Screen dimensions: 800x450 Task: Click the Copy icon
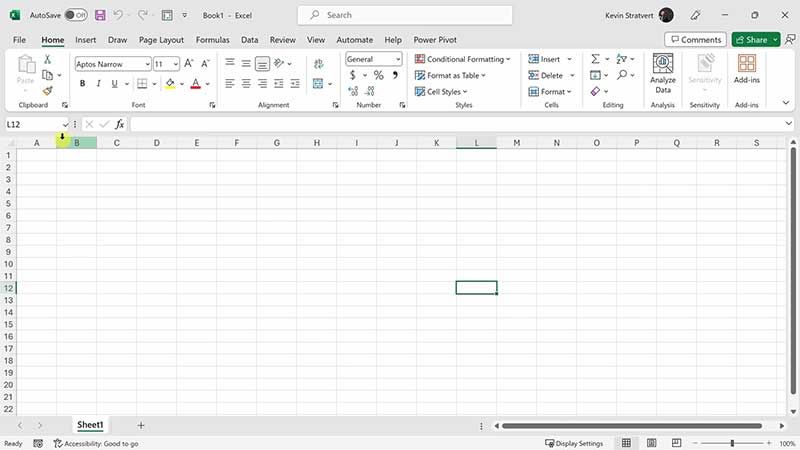(x=47, y=75)
